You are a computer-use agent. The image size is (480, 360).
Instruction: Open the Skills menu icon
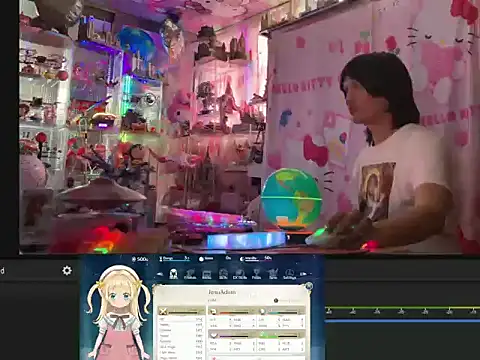point(223,274)
